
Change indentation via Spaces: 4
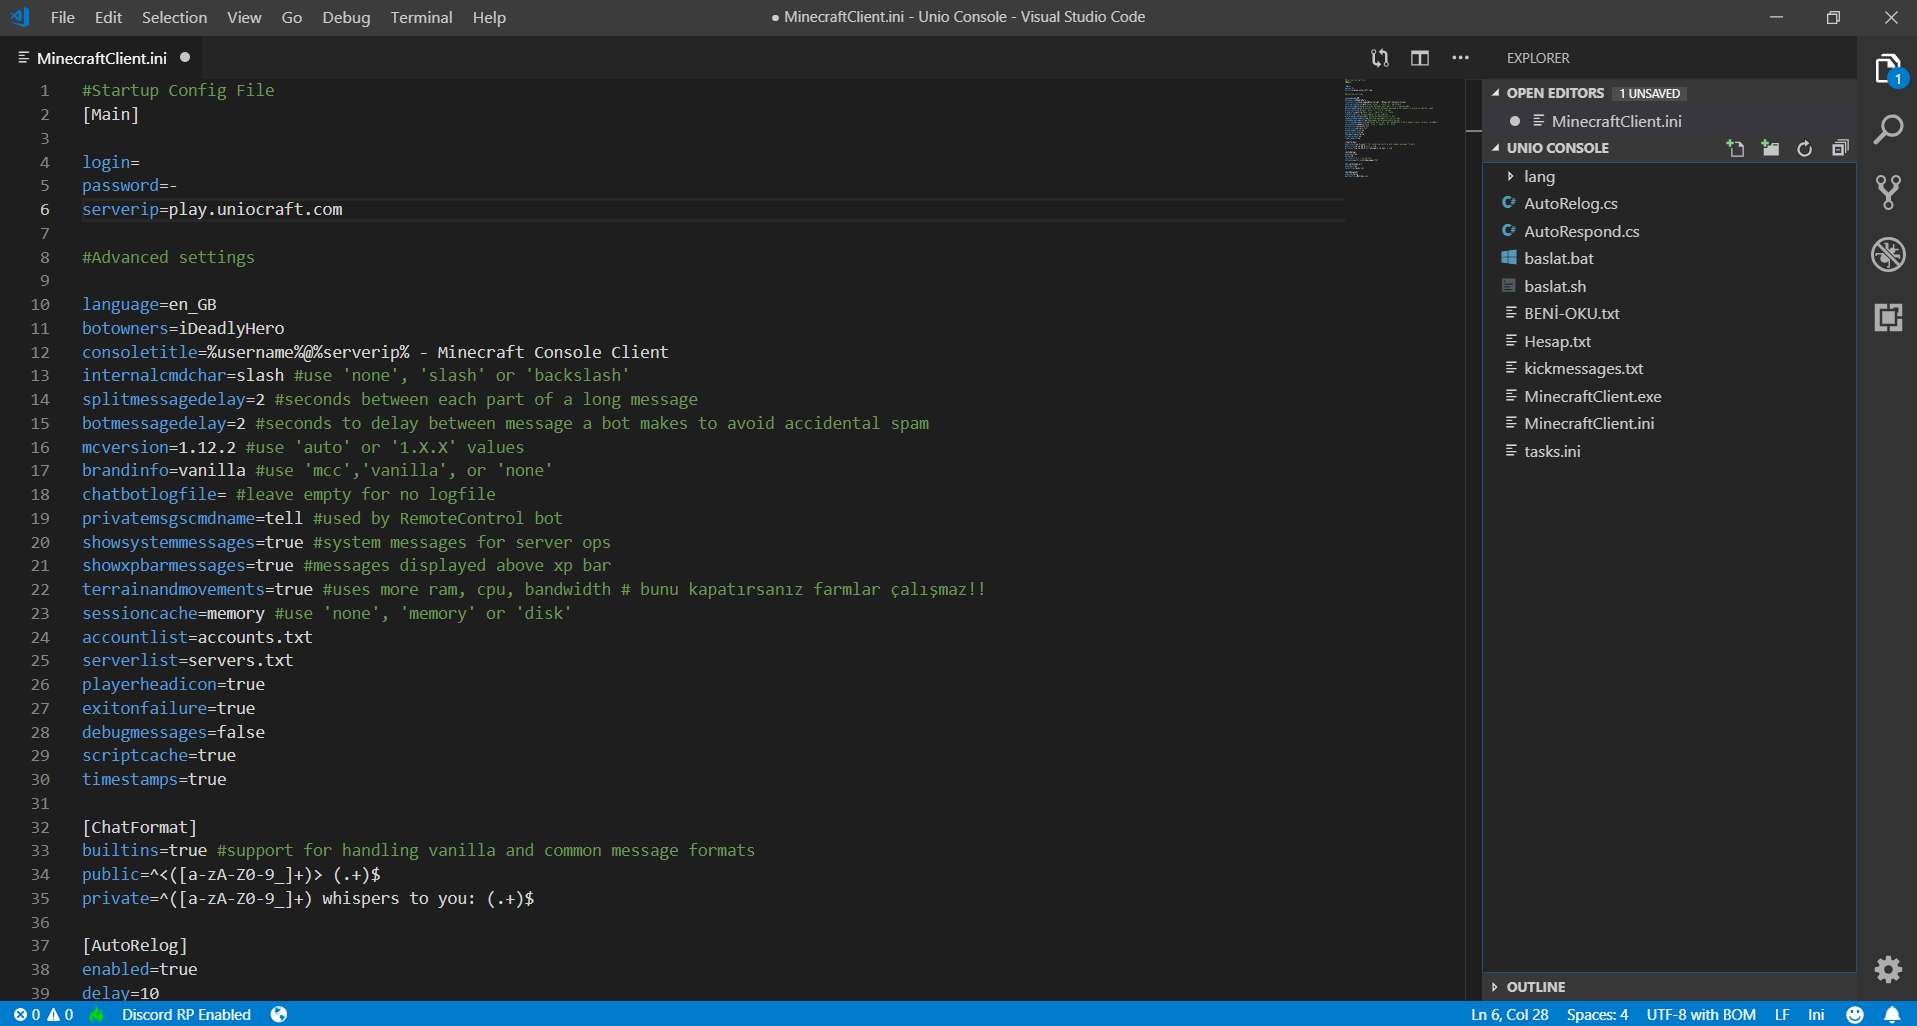(x=1597, y=1014)
